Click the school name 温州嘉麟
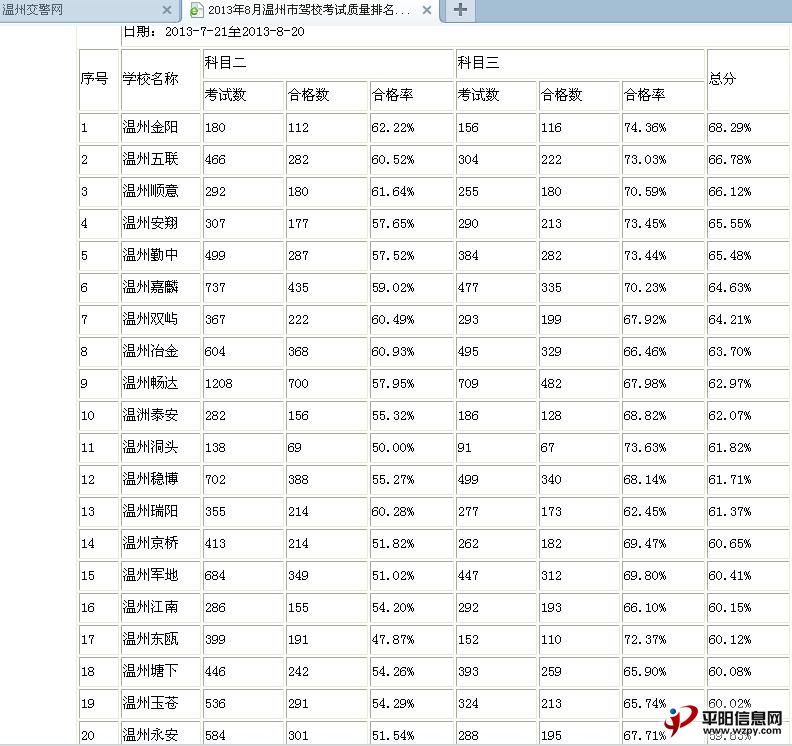 (x=151, y=287)
